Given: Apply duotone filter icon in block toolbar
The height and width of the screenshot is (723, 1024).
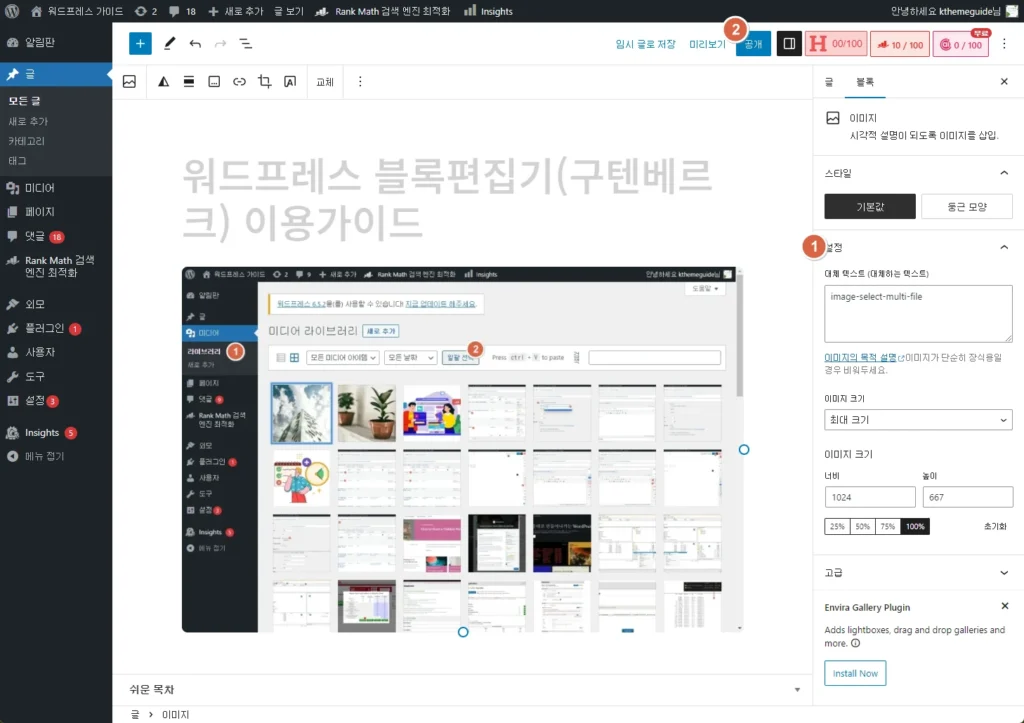Looking at the screenshot, I should click(x=163, y=82).
